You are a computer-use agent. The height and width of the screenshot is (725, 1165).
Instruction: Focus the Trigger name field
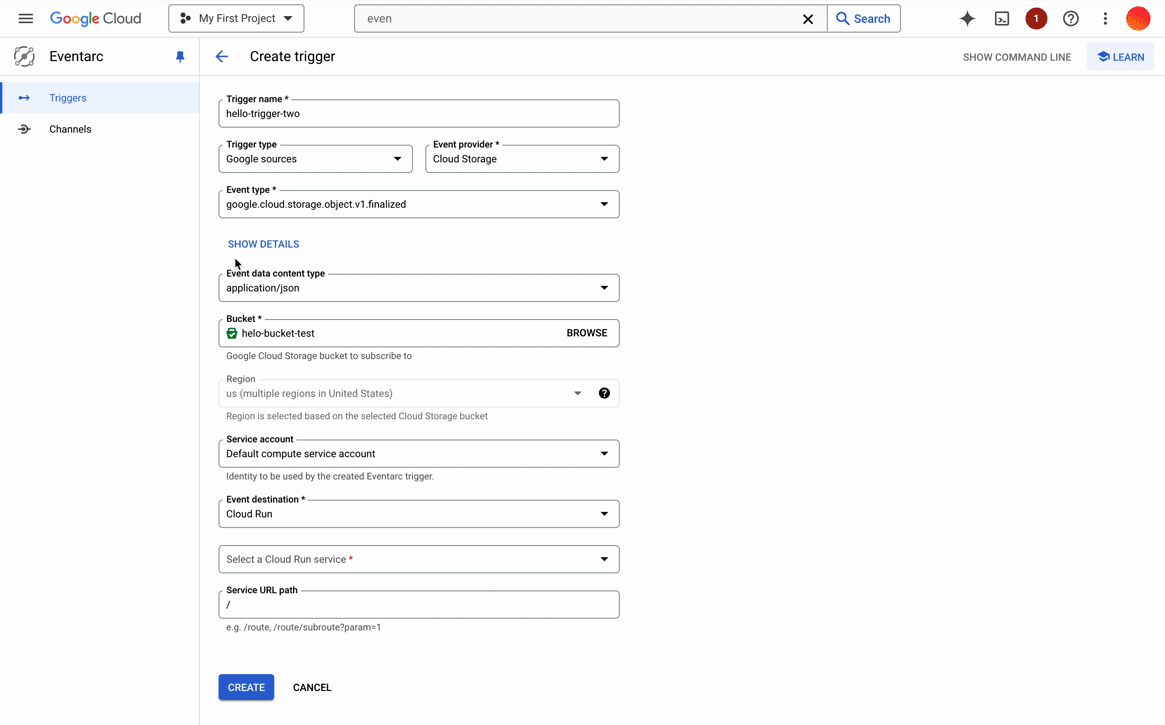click(418, 114)
